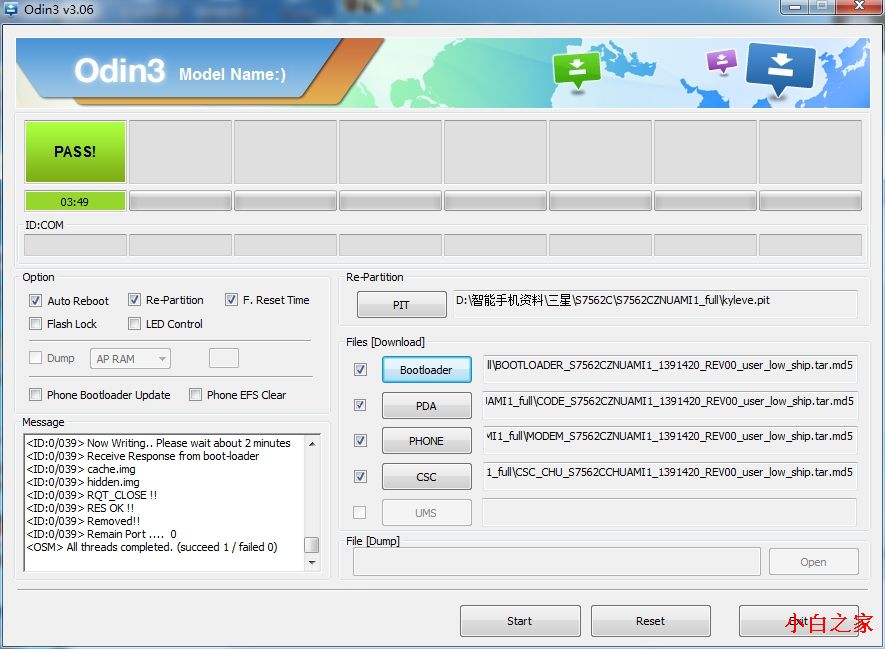Click the small field beside AP RAM
The image size is (885, 649).
(x=224, y=358)
